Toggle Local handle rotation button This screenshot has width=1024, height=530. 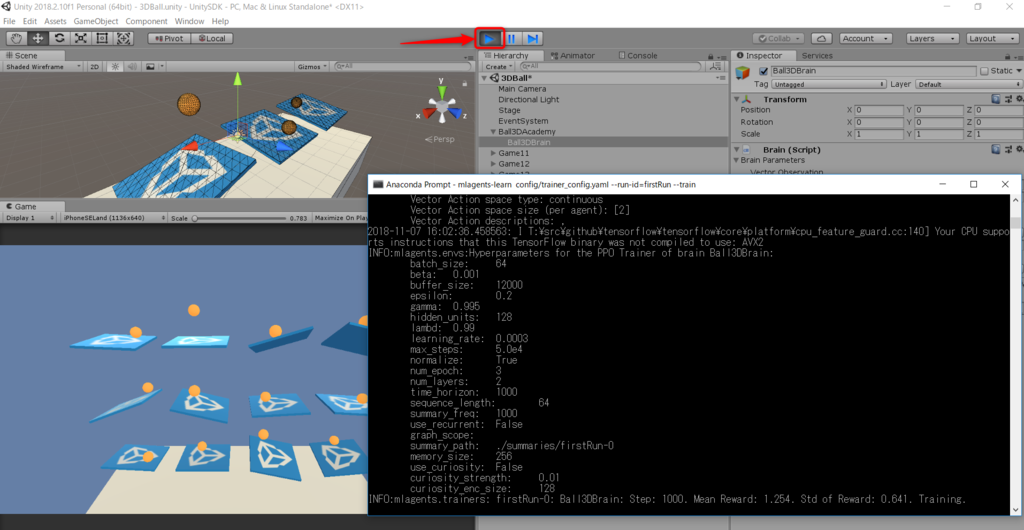click(x=212, y=39)
